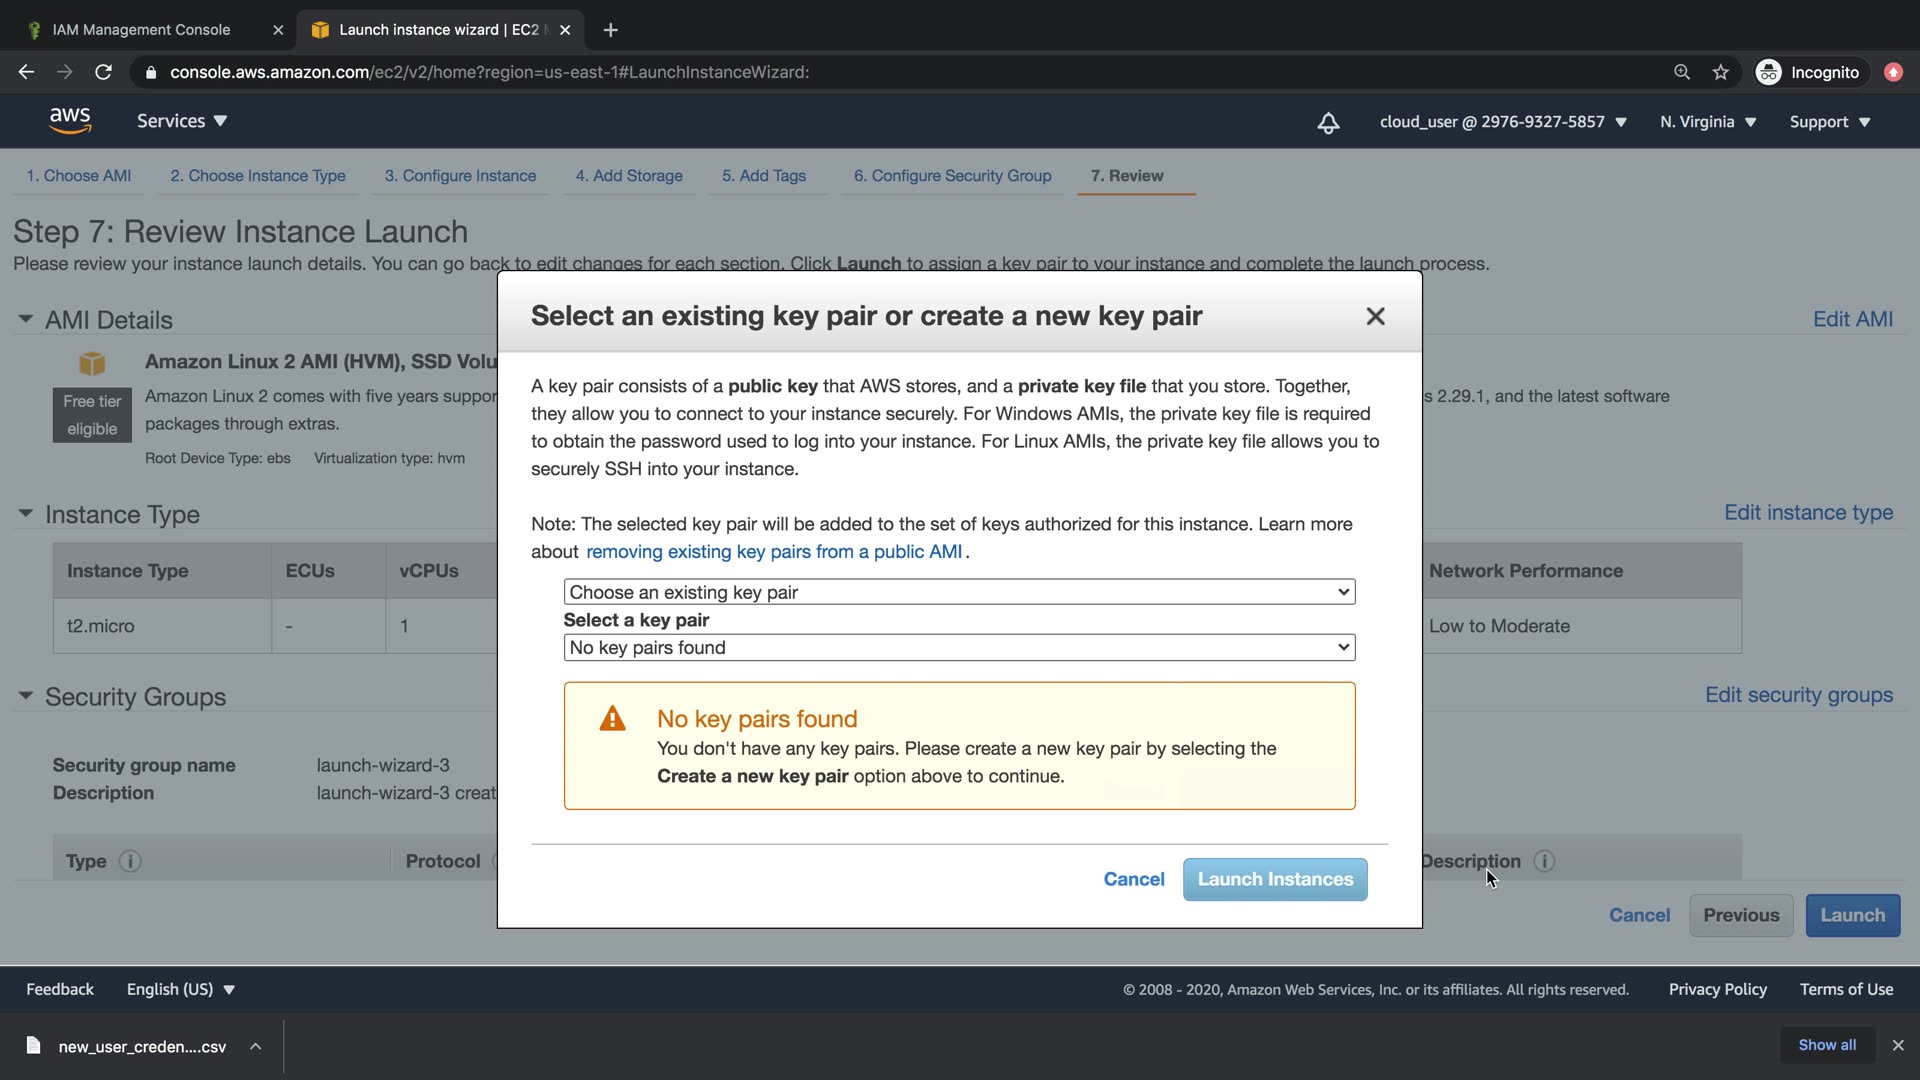This screenshot has width=1920, height=1080.
Task: Open removing existing key pairs link
Action: (x=774, y=552)
